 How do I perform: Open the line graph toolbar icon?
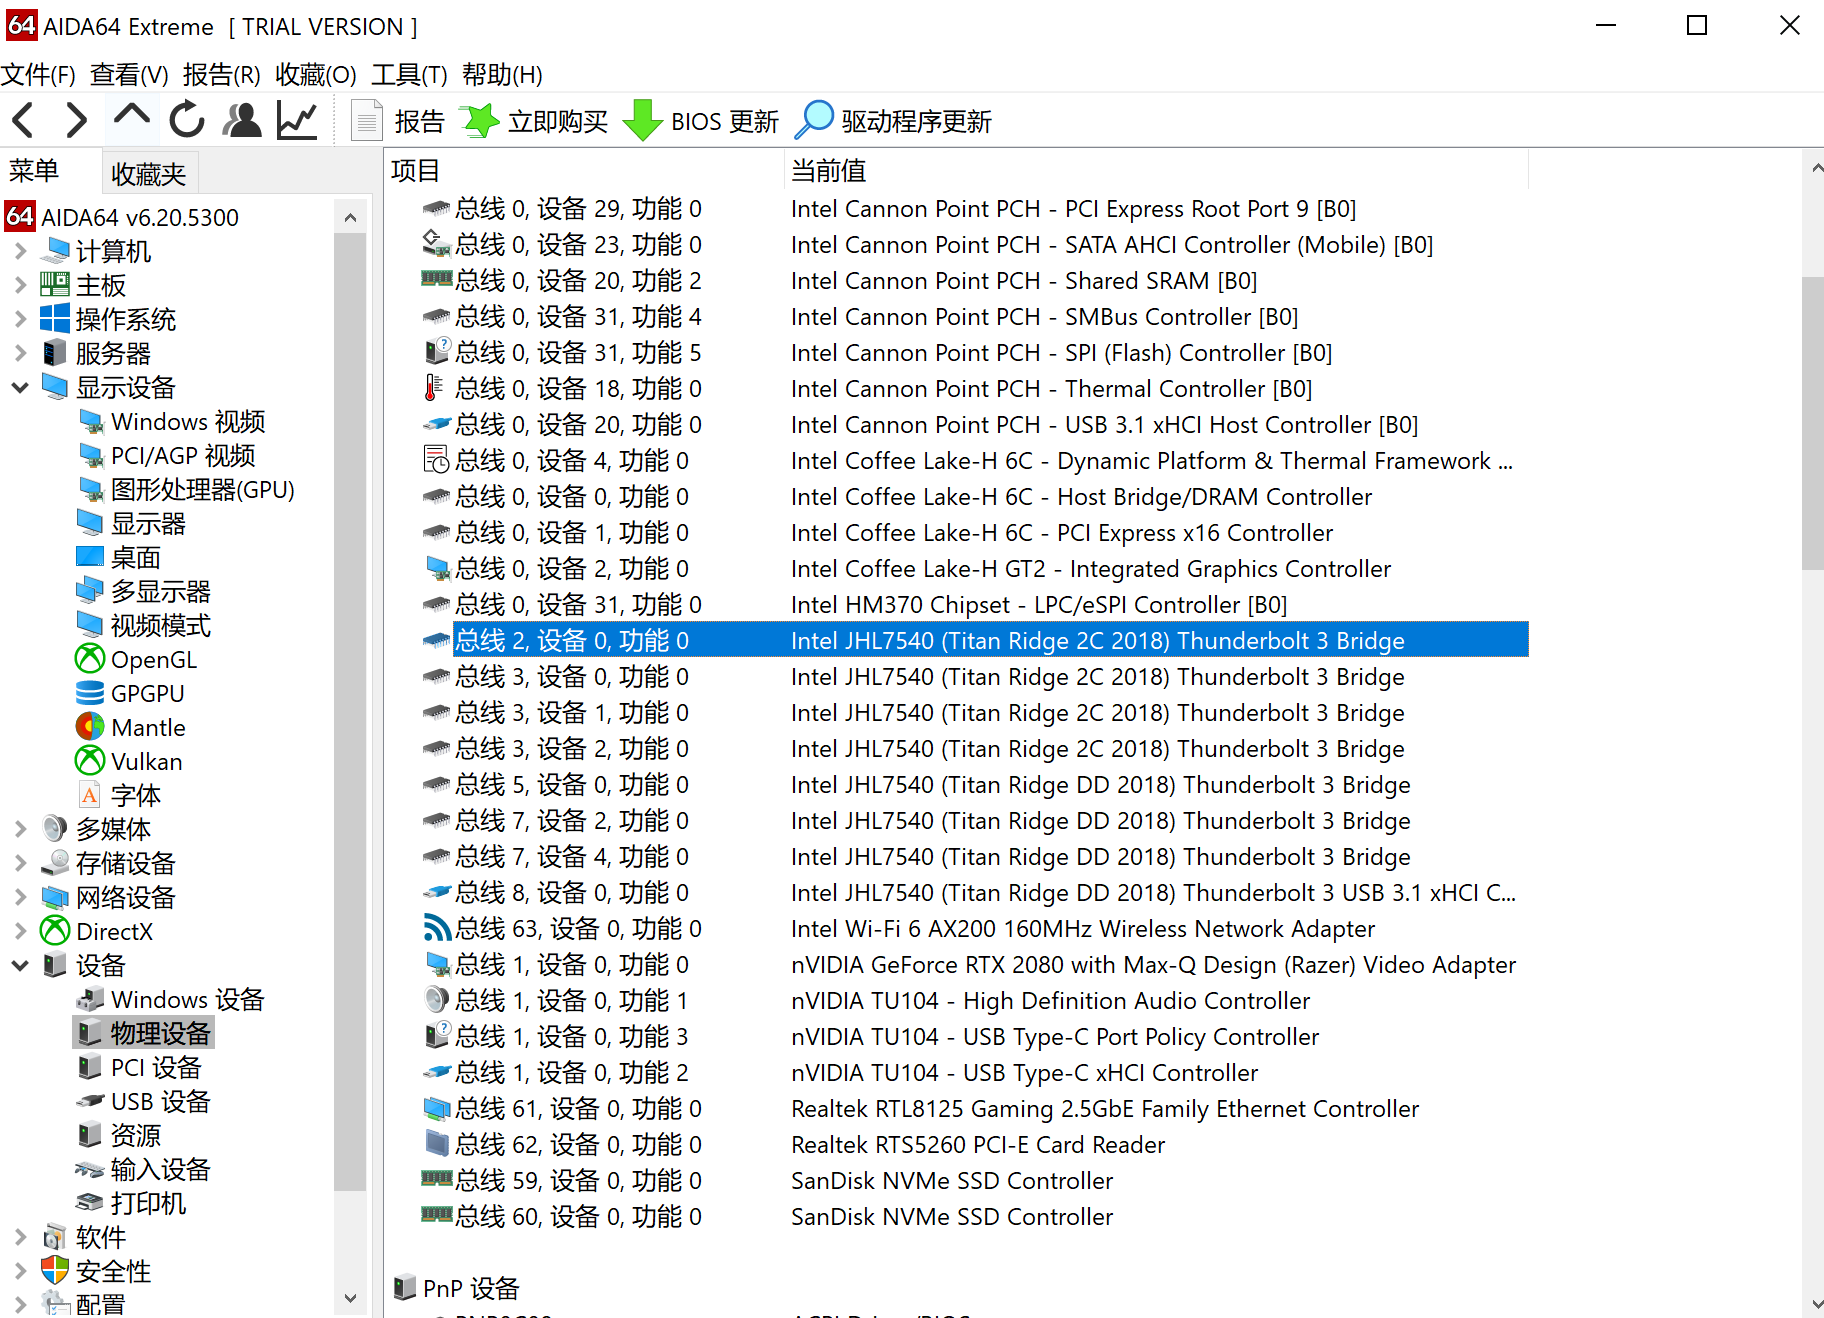pos(297,121)
